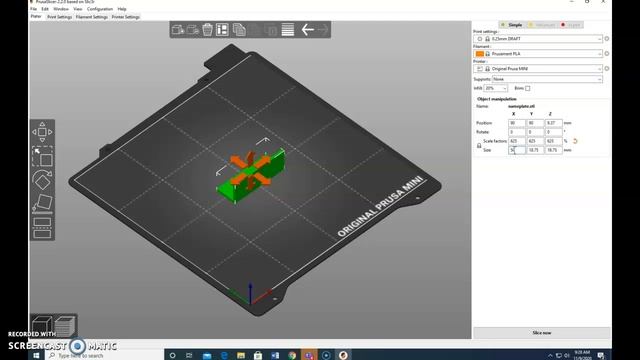Open the View menu
Image resolution: width=640 pixels, height=360 pixels.
pyautogui.click(x=78, y=9)
